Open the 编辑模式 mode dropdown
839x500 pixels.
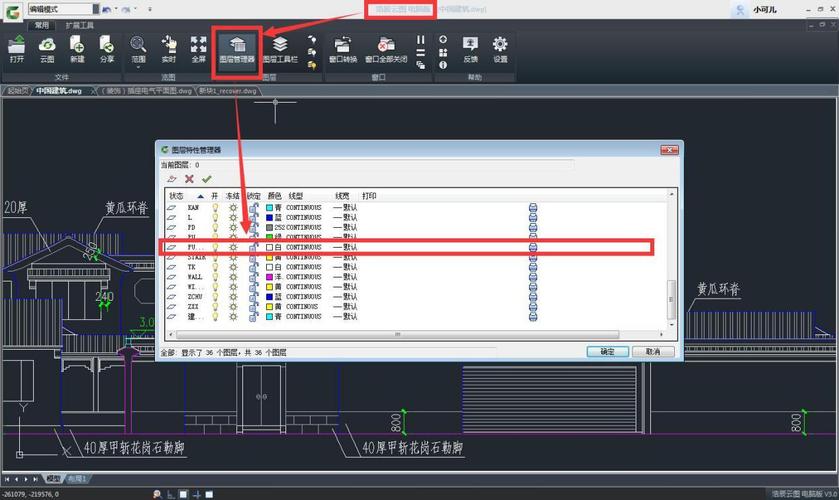tap(96, 9)
